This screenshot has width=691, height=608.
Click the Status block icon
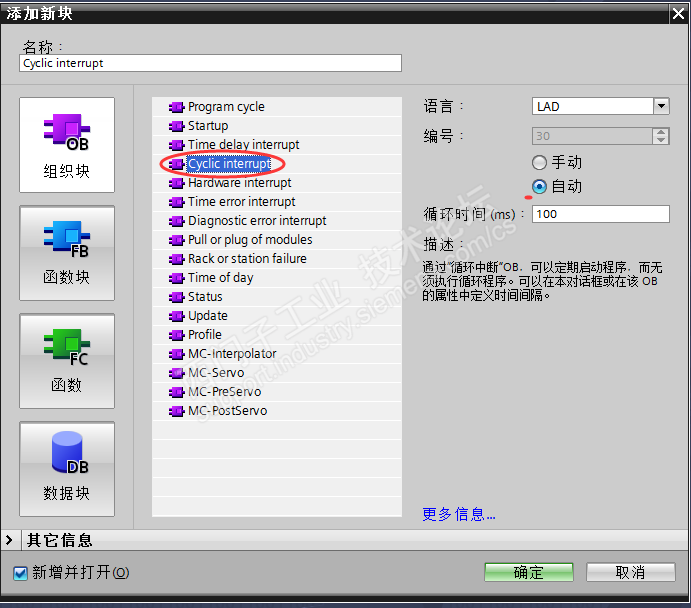pyautogui.click(x=176, y=297)
